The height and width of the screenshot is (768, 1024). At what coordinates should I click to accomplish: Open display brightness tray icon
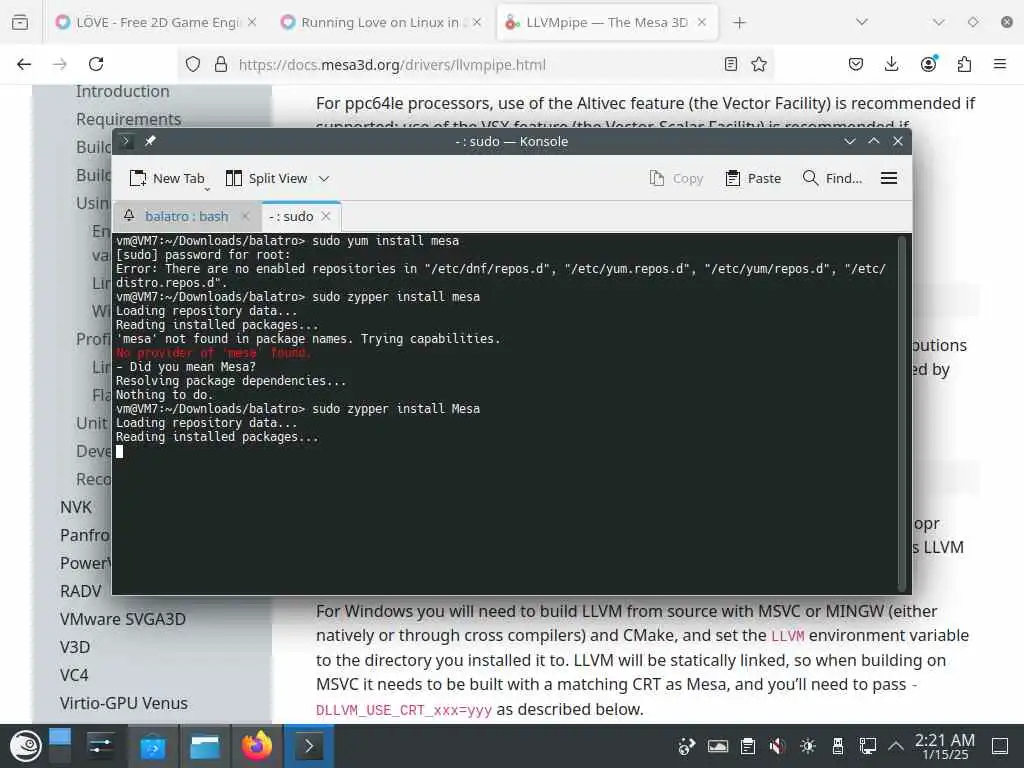(x=808, y=746)
